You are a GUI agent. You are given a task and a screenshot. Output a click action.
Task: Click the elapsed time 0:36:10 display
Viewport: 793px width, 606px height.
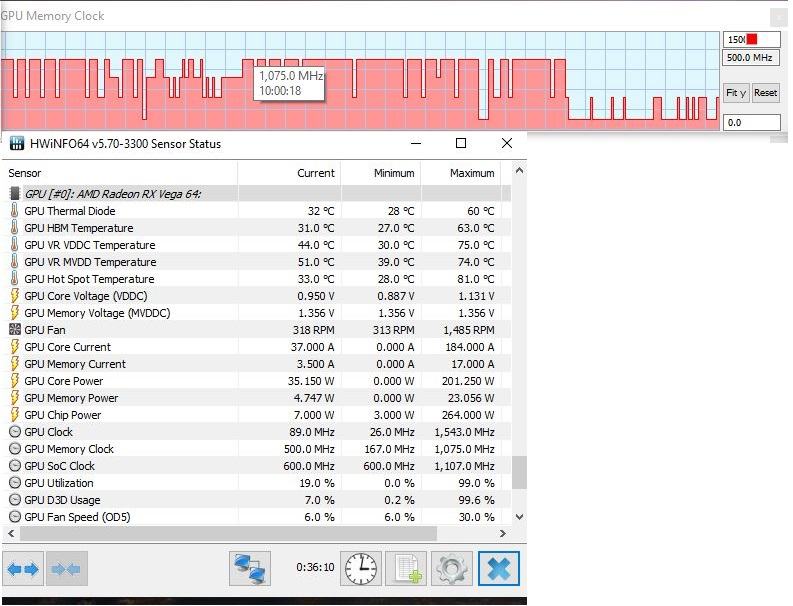point(315,567)
